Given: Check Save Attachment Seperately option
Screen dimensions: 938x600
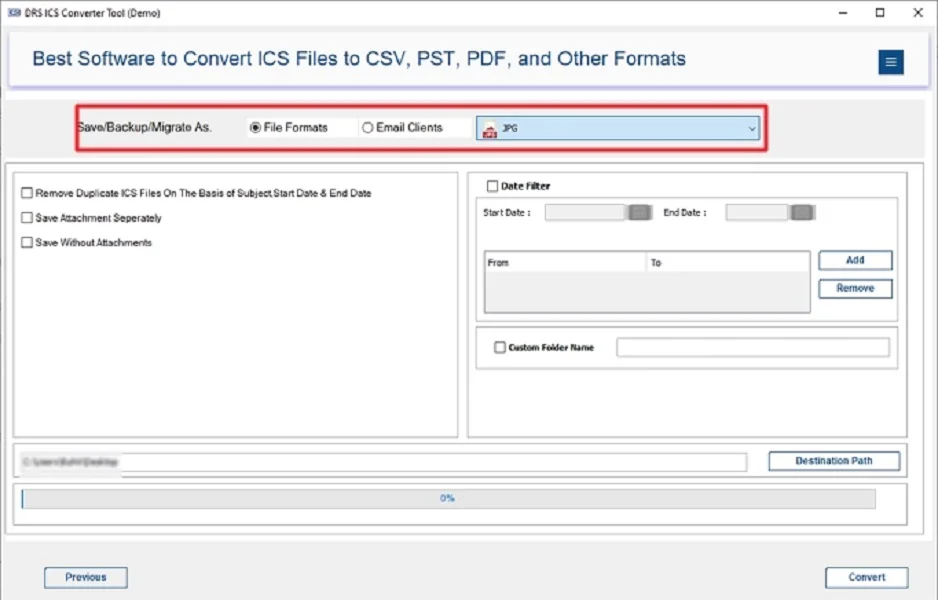Looking at the screenshot, I should pyautogui.click(x=27, y=218).
